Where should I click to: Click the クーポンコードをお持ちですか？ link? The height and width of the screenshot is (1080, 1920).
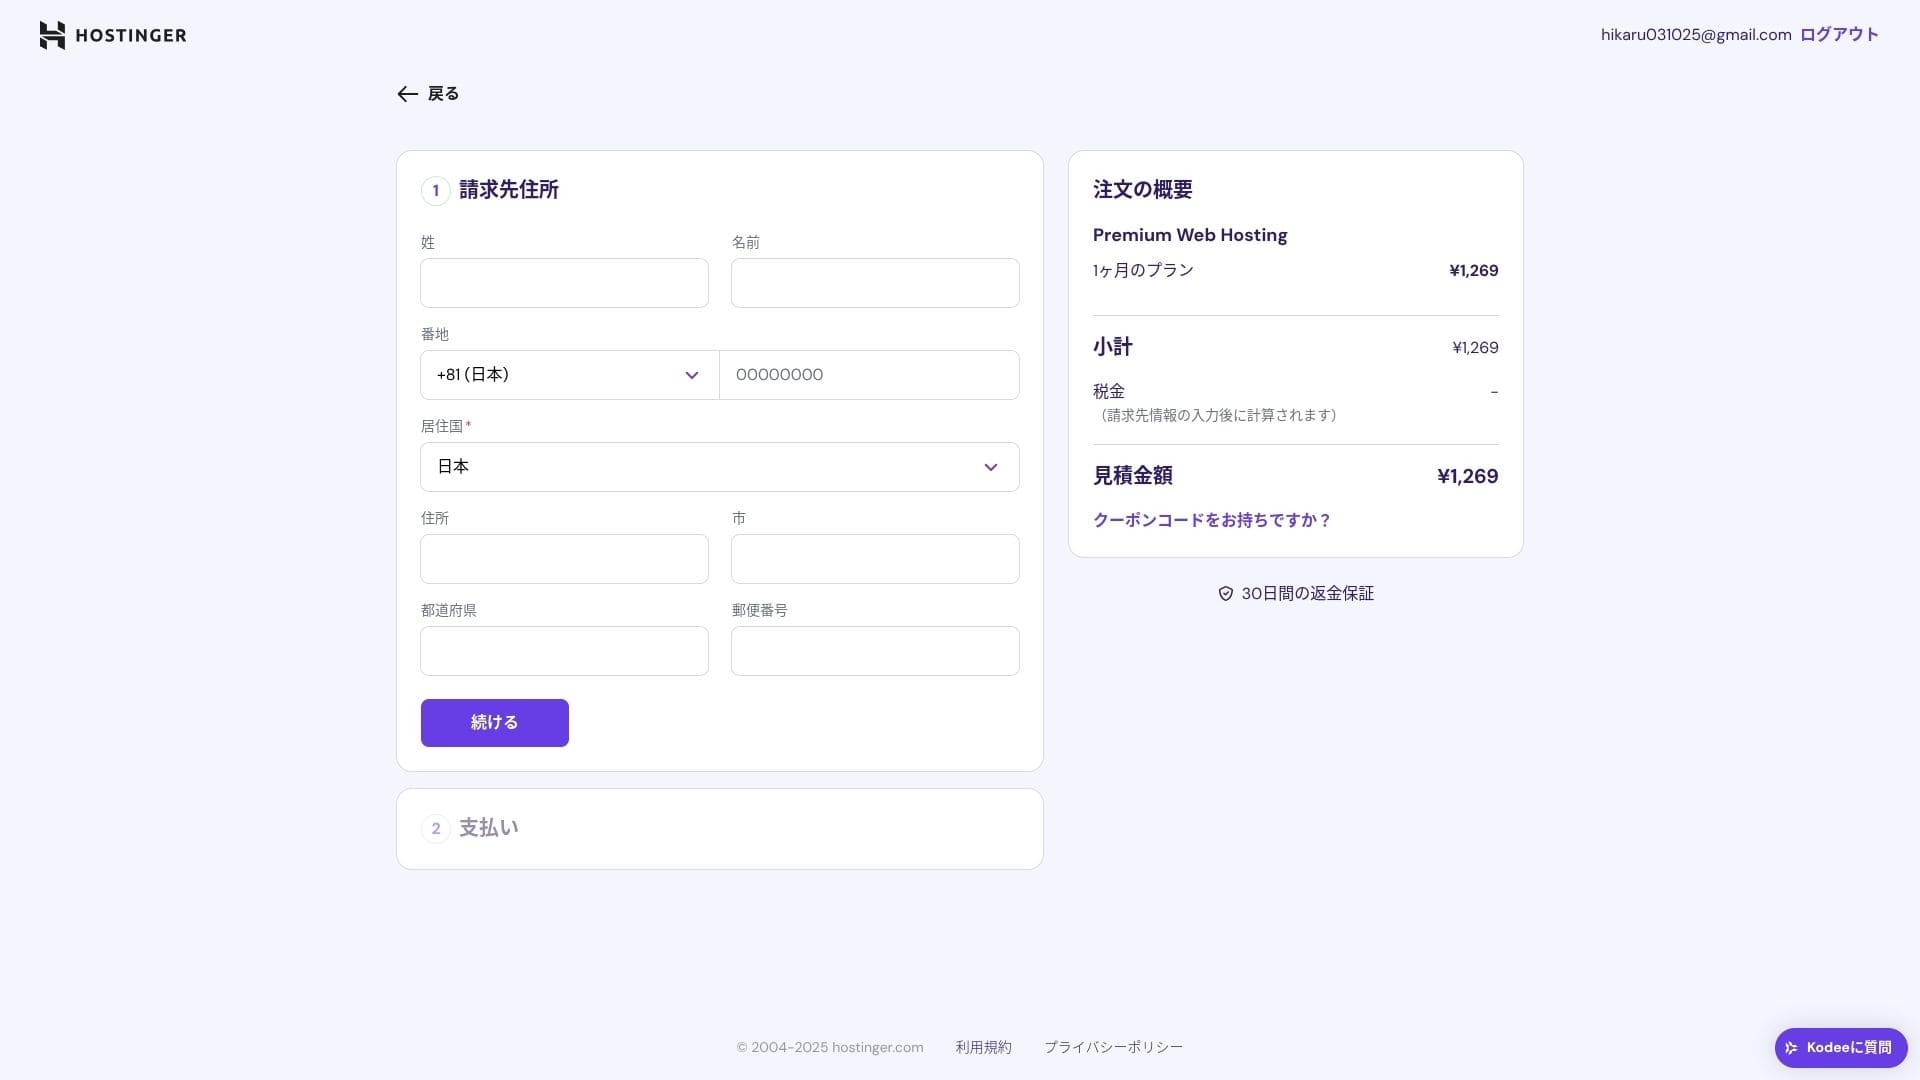tap(1212, 520)
